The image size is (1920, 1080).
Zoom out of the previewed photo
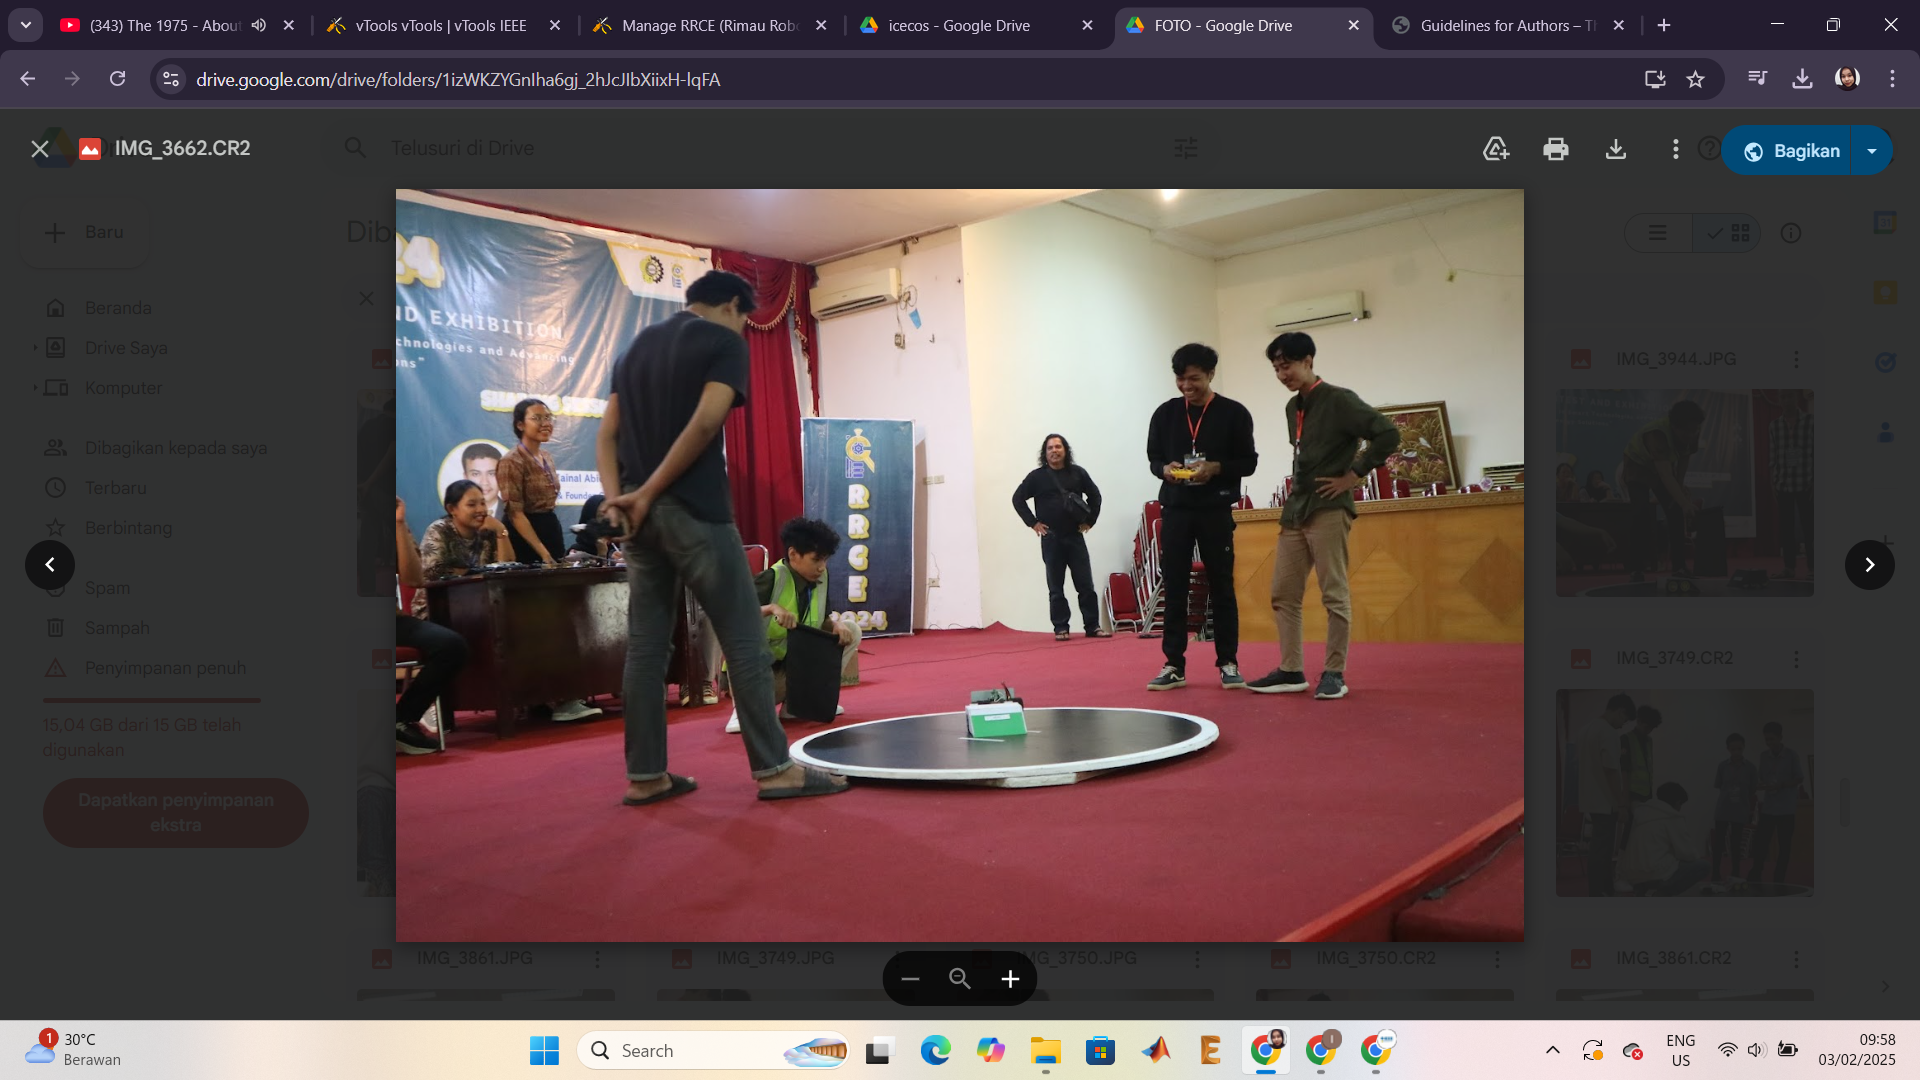pyautogui.click(x=910, y=979)
